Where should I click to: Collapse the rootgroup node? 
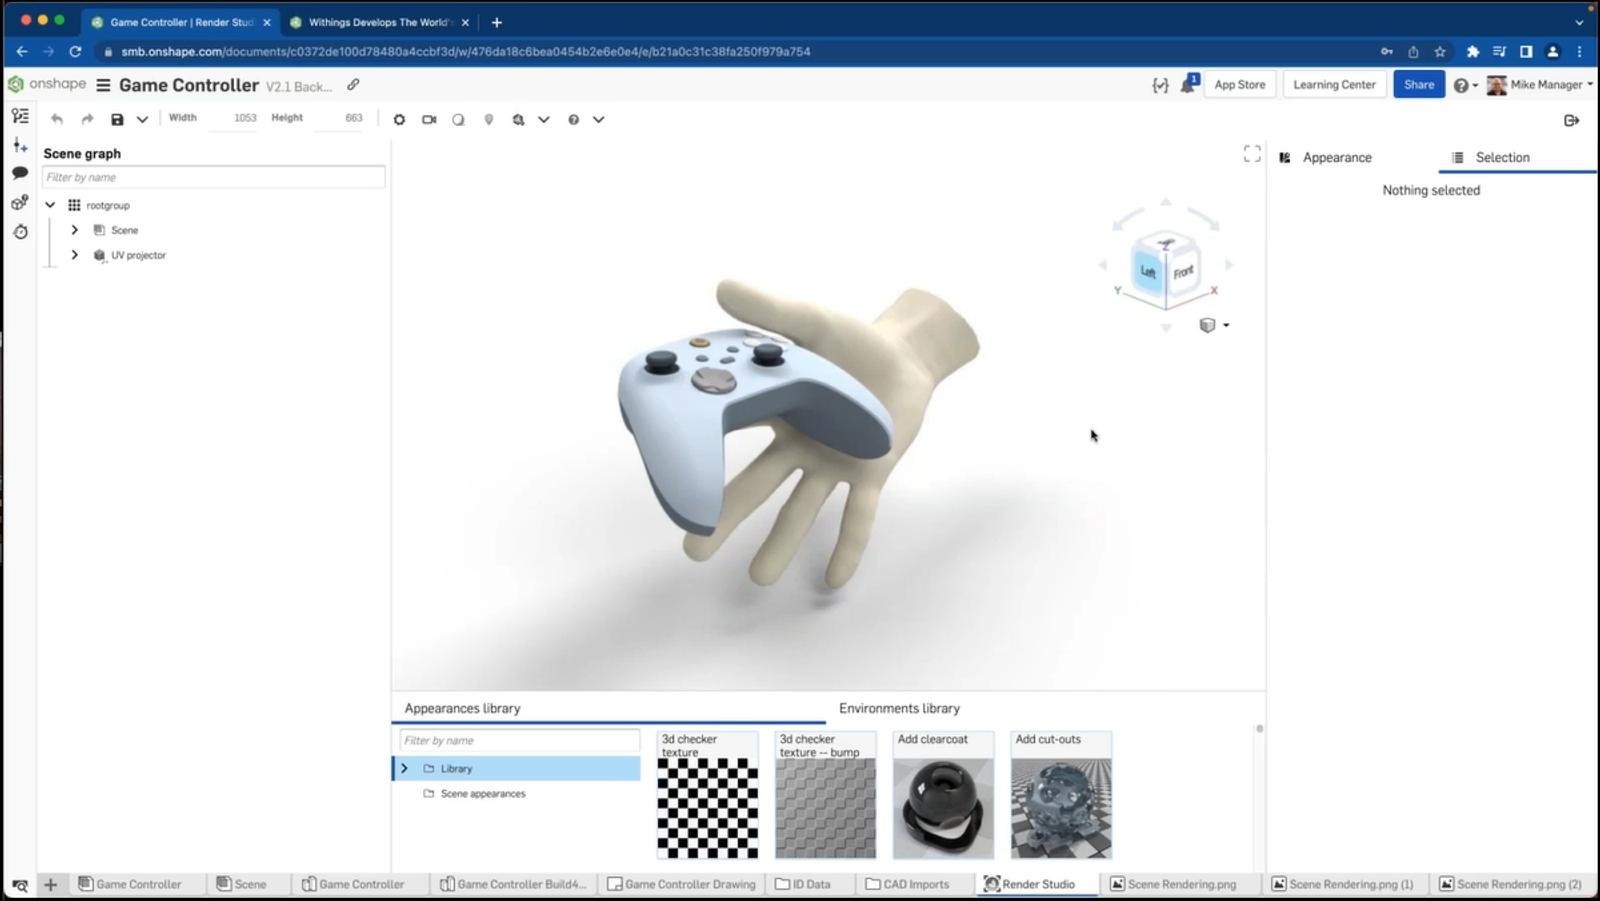[50, 204]
